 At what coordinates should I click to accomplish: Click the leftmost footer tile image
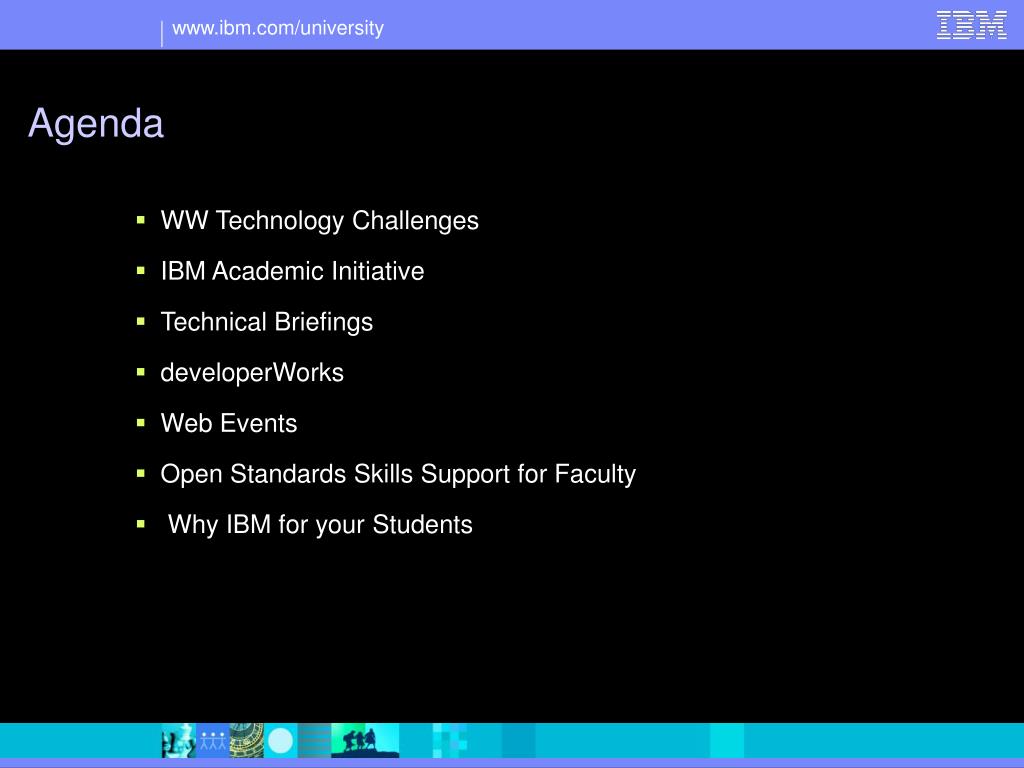click(179, 740)
